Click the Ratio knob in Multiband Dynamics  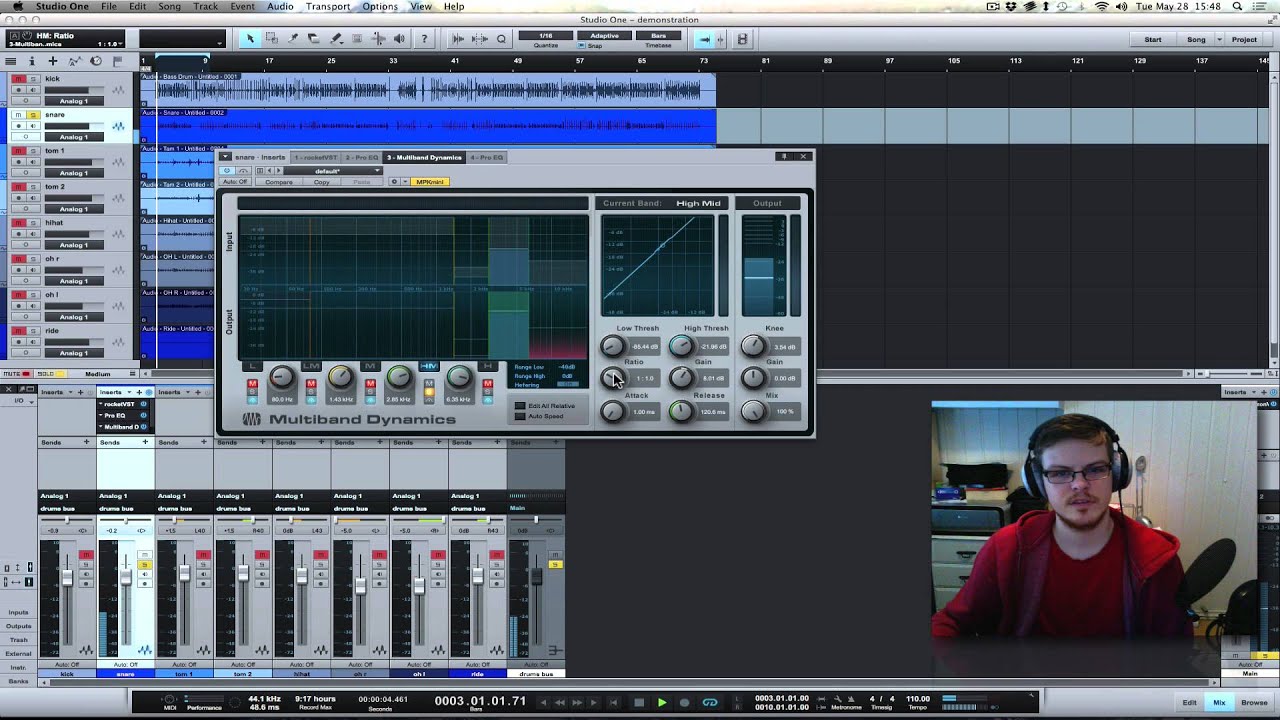click(x=611, y=378)
